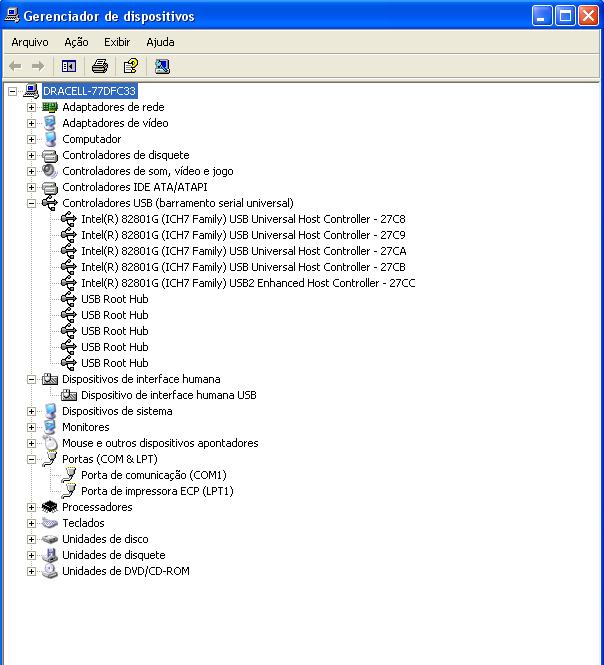This screenshot has height=665, width=604.
Task: Click the display icon for Adaptadores de vídeo
Action: click(x=50, y=123)
